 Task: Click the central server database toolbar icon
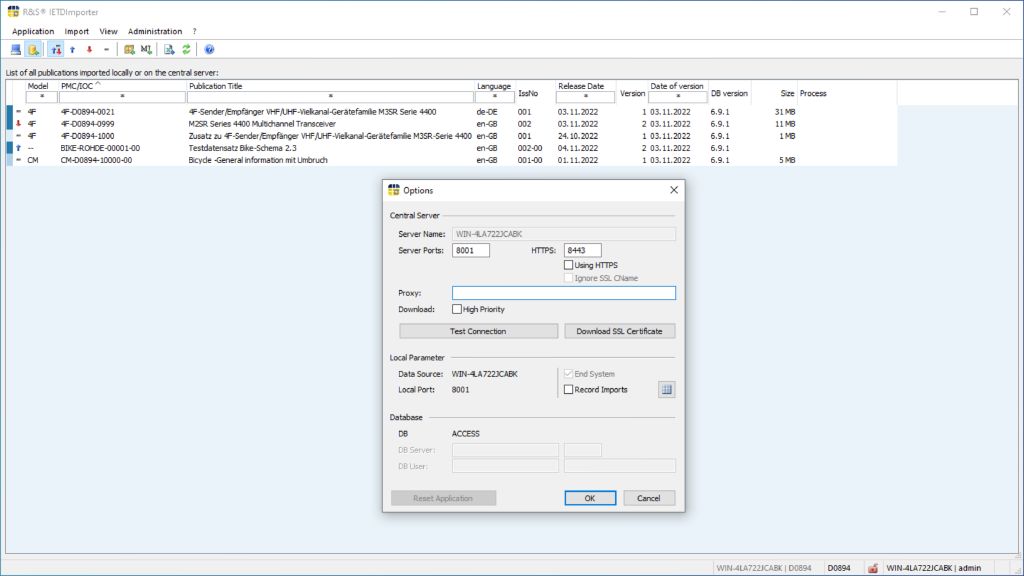[x=33, y=50]
